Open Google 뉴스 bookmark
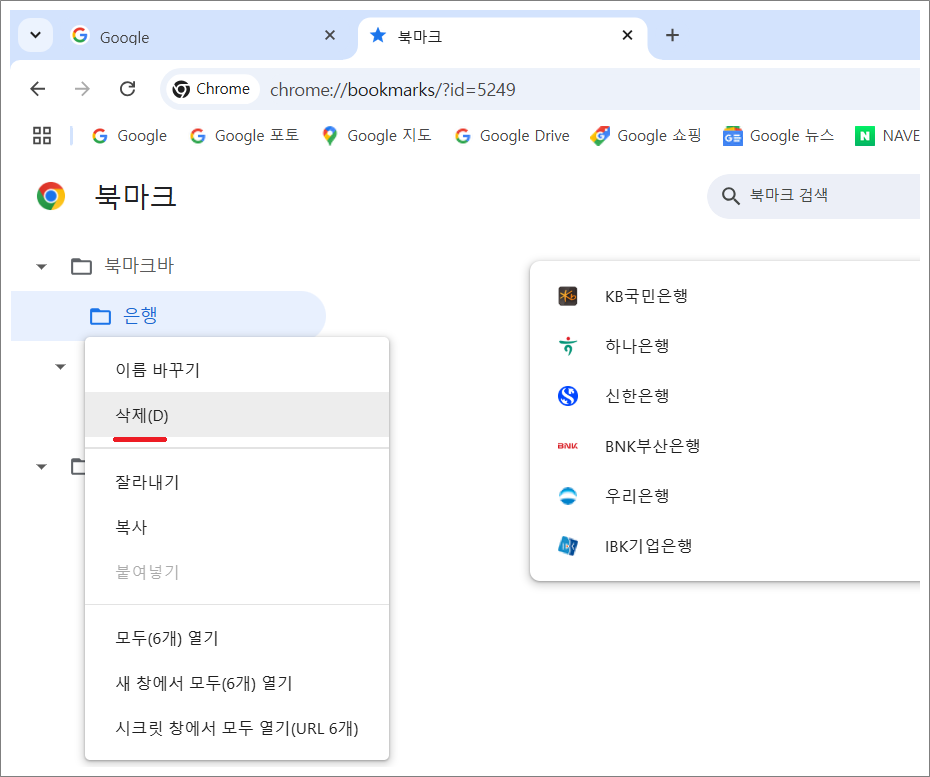This screenshot has height=777, width=930. point(779,136)
